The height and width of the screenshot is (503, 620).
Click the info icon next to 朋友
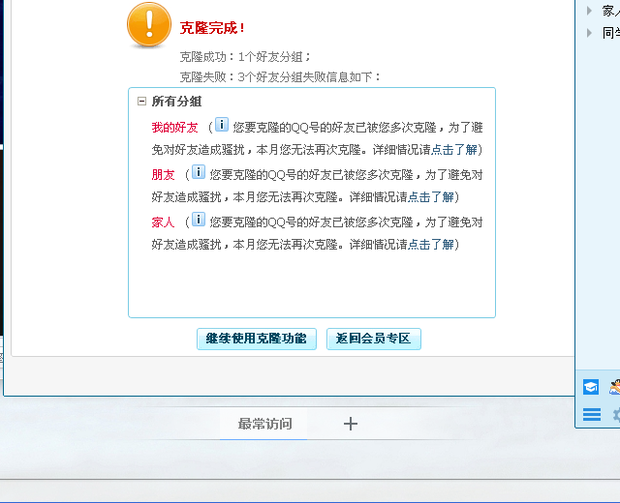(198, 172)
